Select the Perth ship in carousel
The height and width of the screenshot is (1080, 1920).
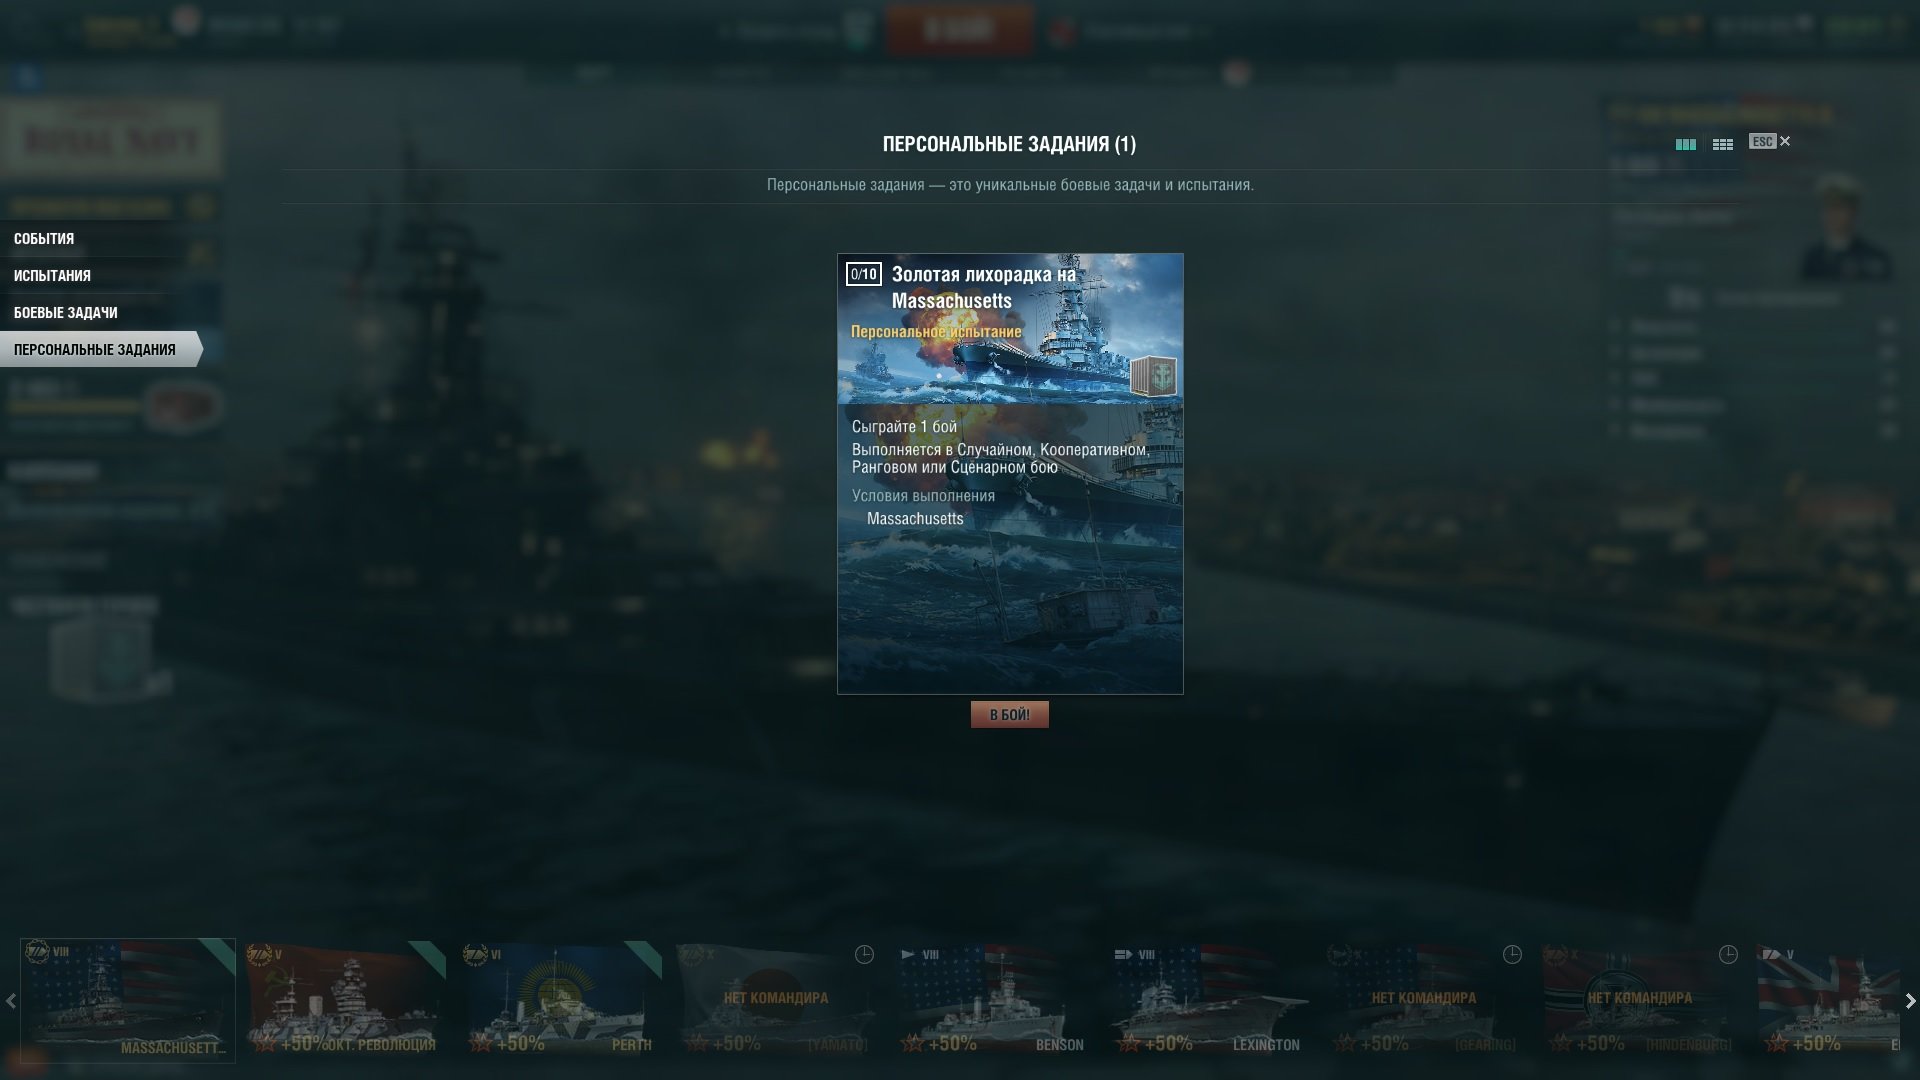[561, 1000]
